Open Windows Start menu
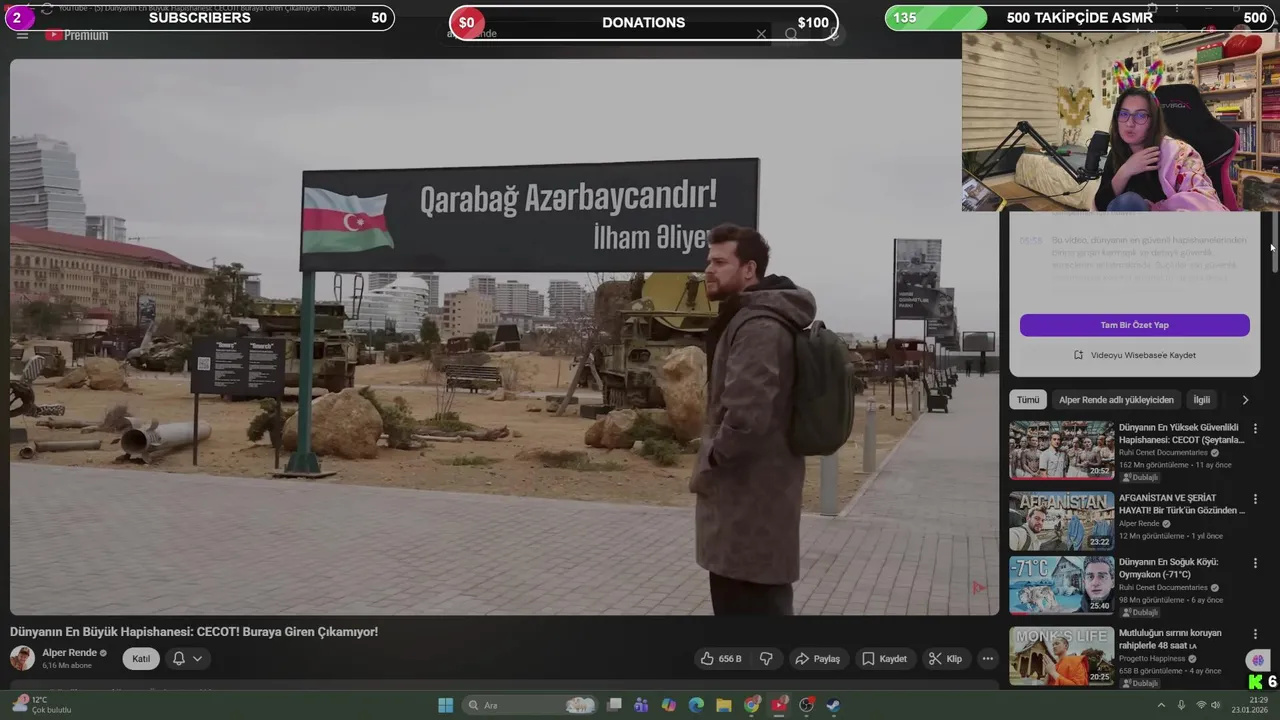Image resolution: width=1280 pixels, height=720 pixels. [x=445, y=705]
